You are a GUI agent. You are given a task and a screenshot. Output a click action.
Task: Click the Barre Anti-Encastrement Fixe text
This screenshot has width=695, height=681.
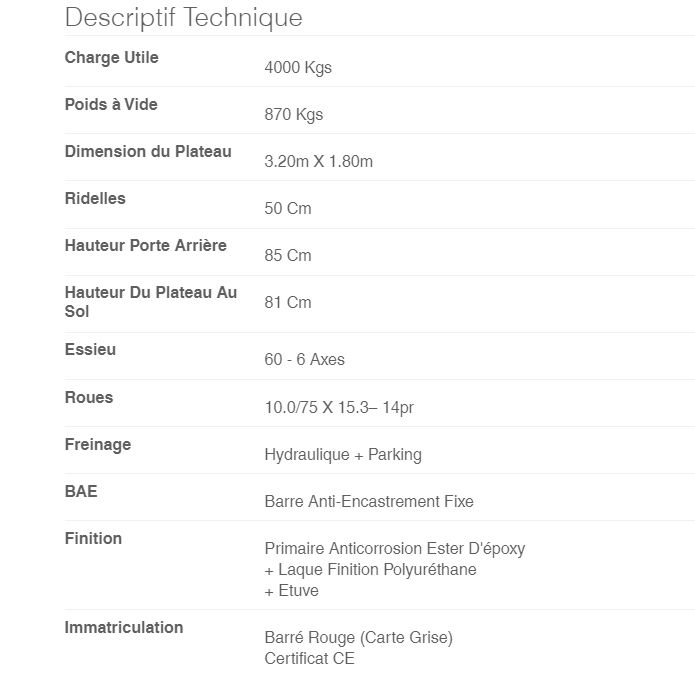[x=368, y=501]
